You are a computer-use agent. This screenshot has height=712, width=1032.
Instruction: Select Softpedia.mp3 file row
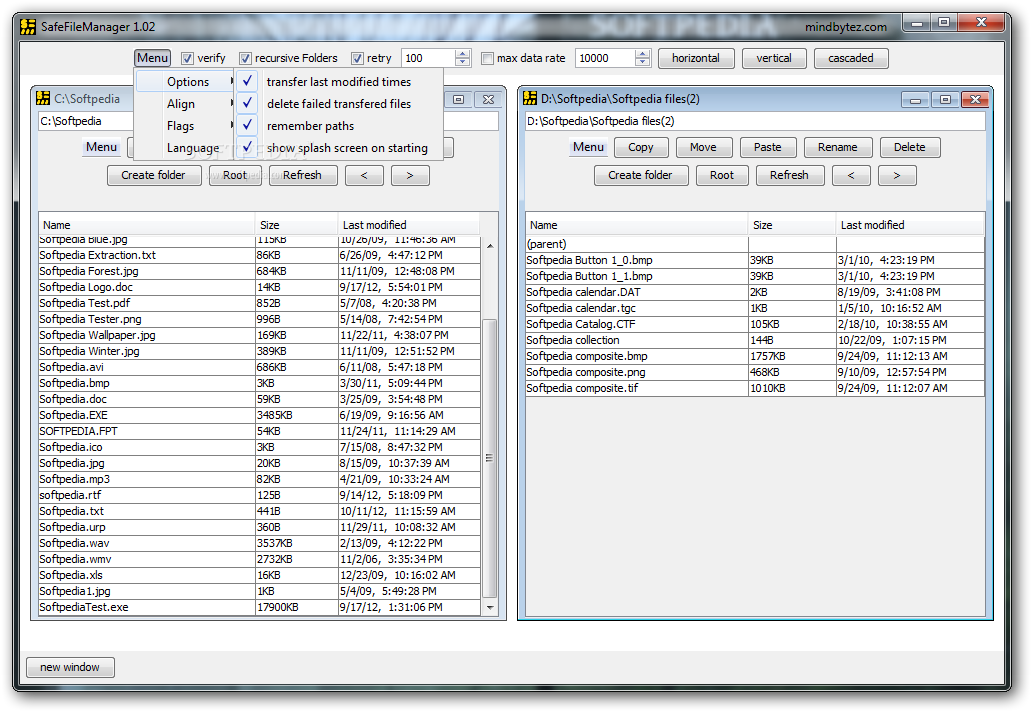(259, 479)
